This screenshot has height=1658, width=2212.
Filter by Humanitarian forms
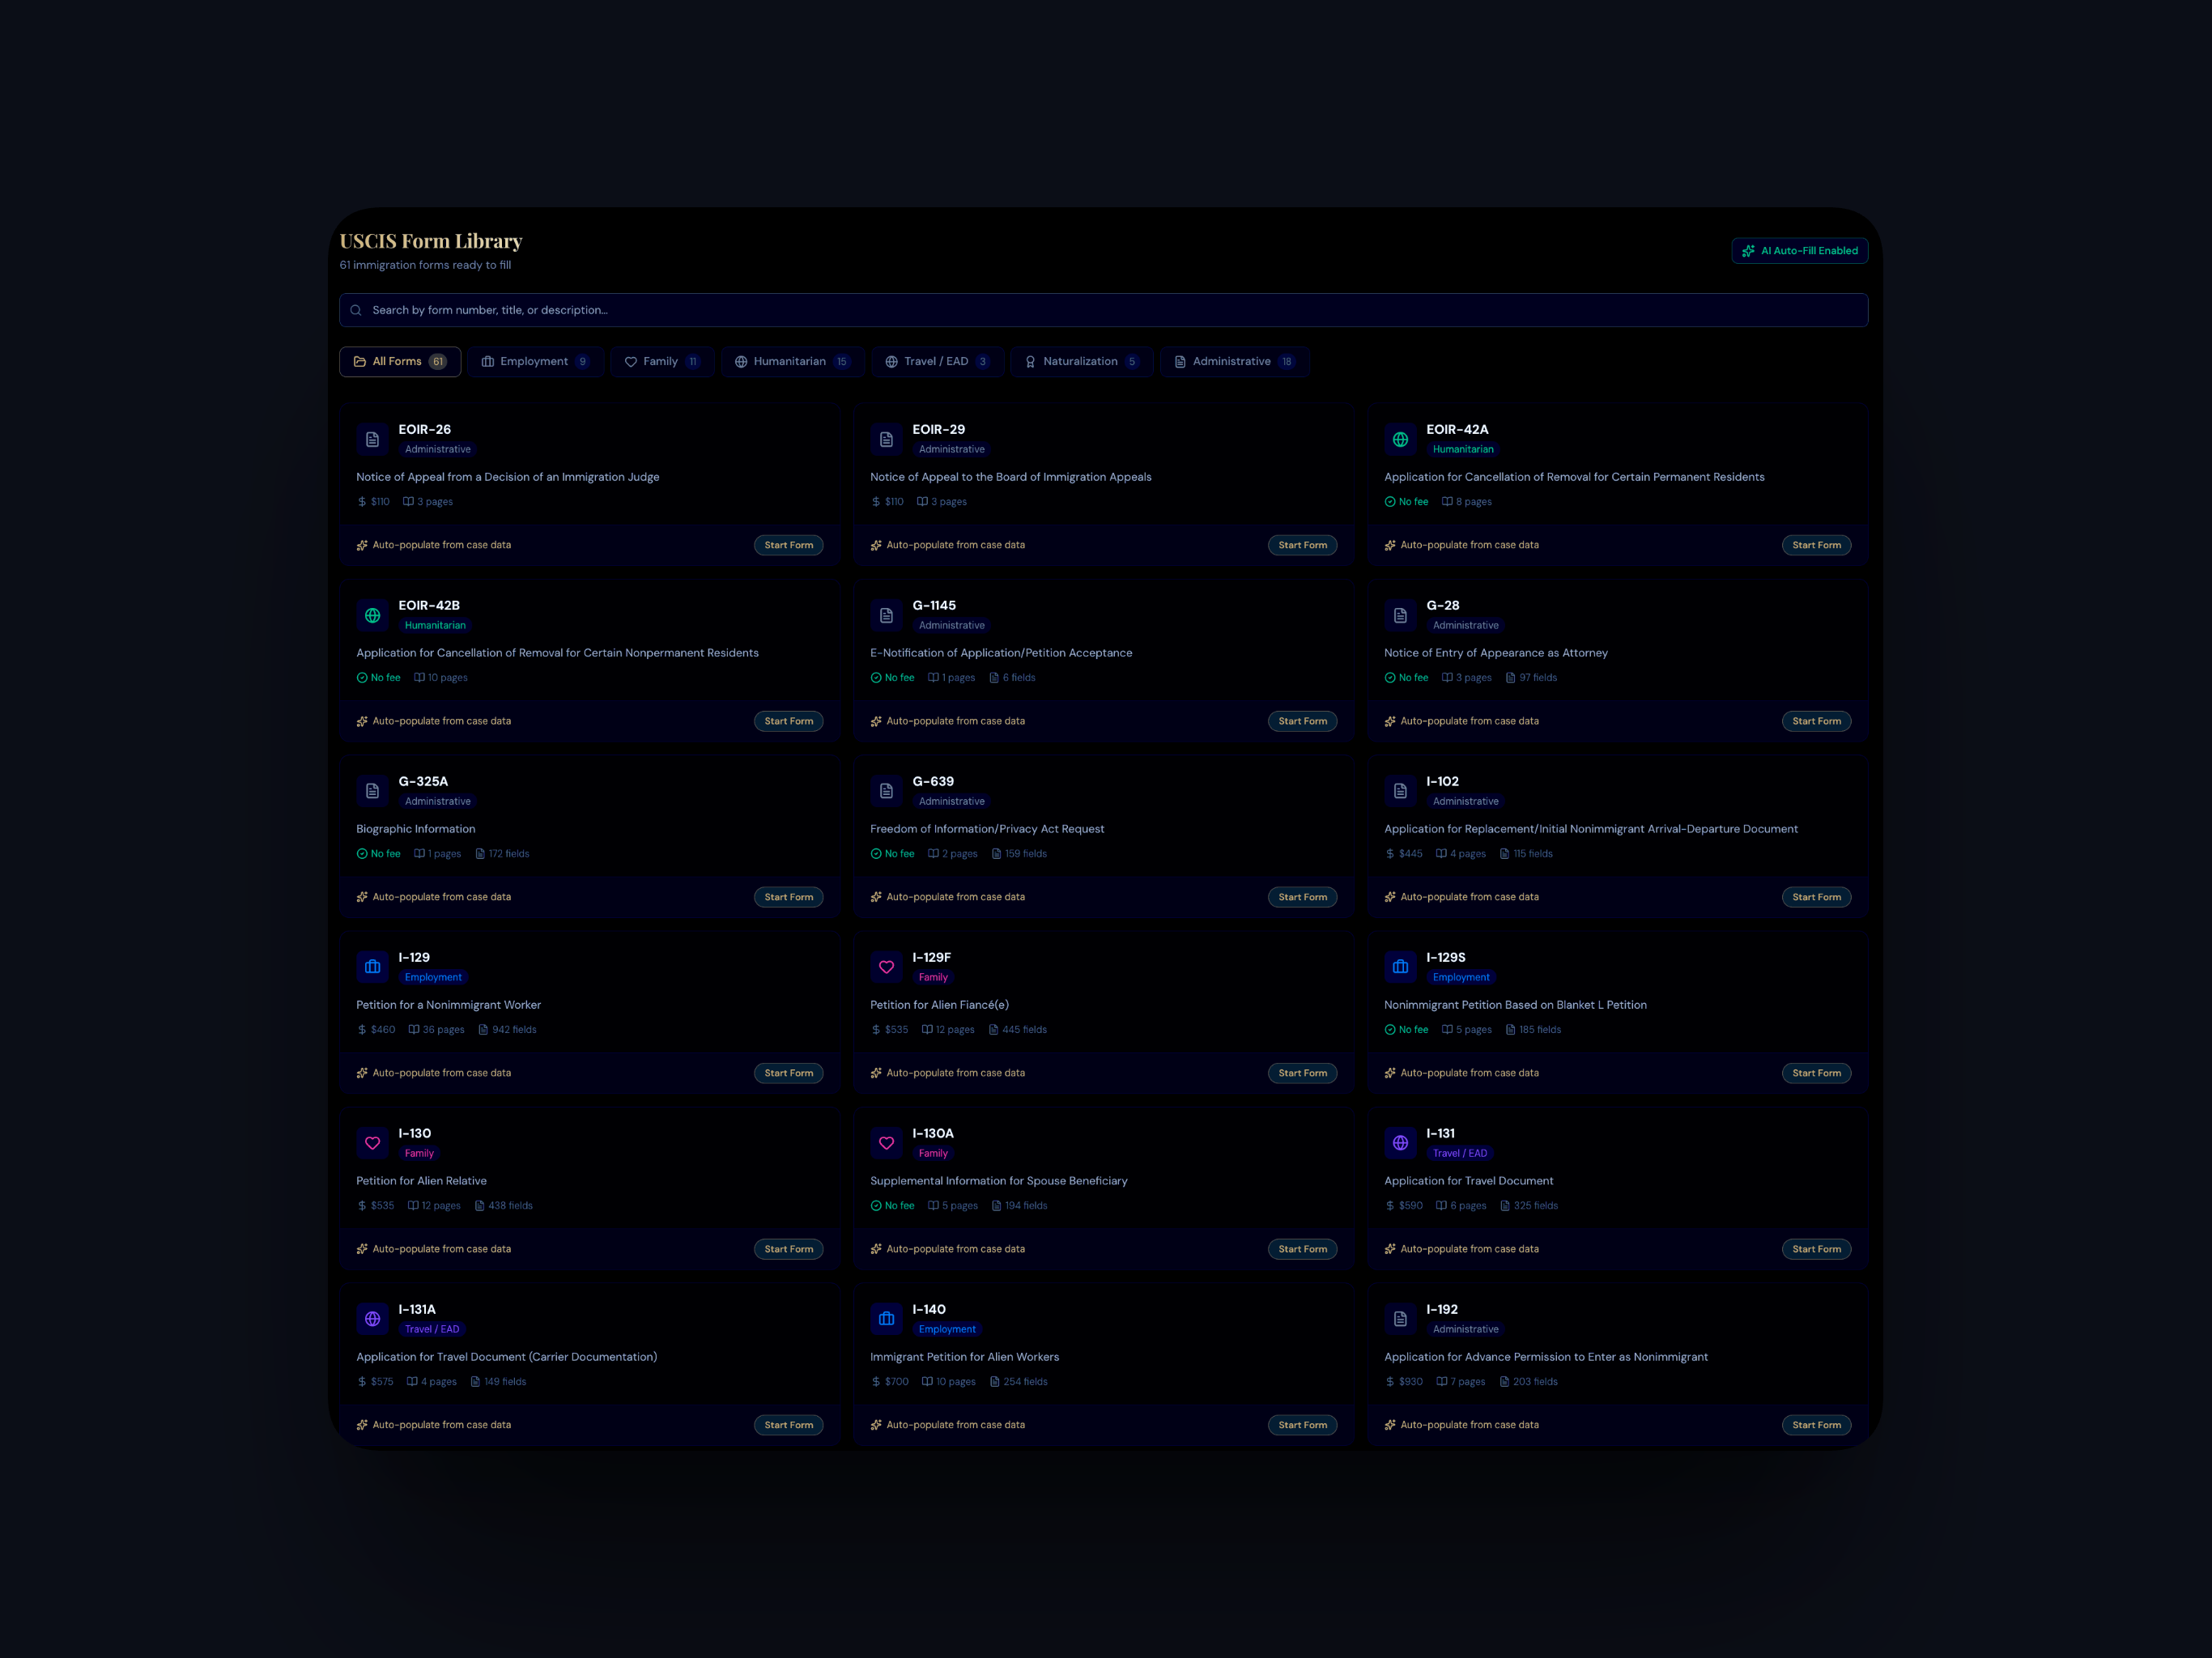[793, 362]
